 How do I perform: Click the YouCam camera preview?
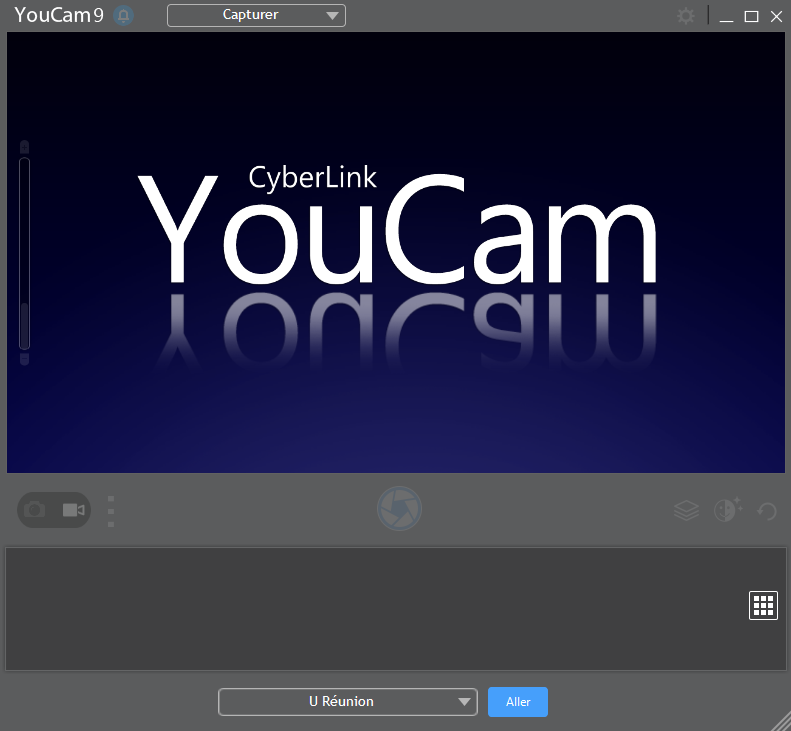(396, 252)
